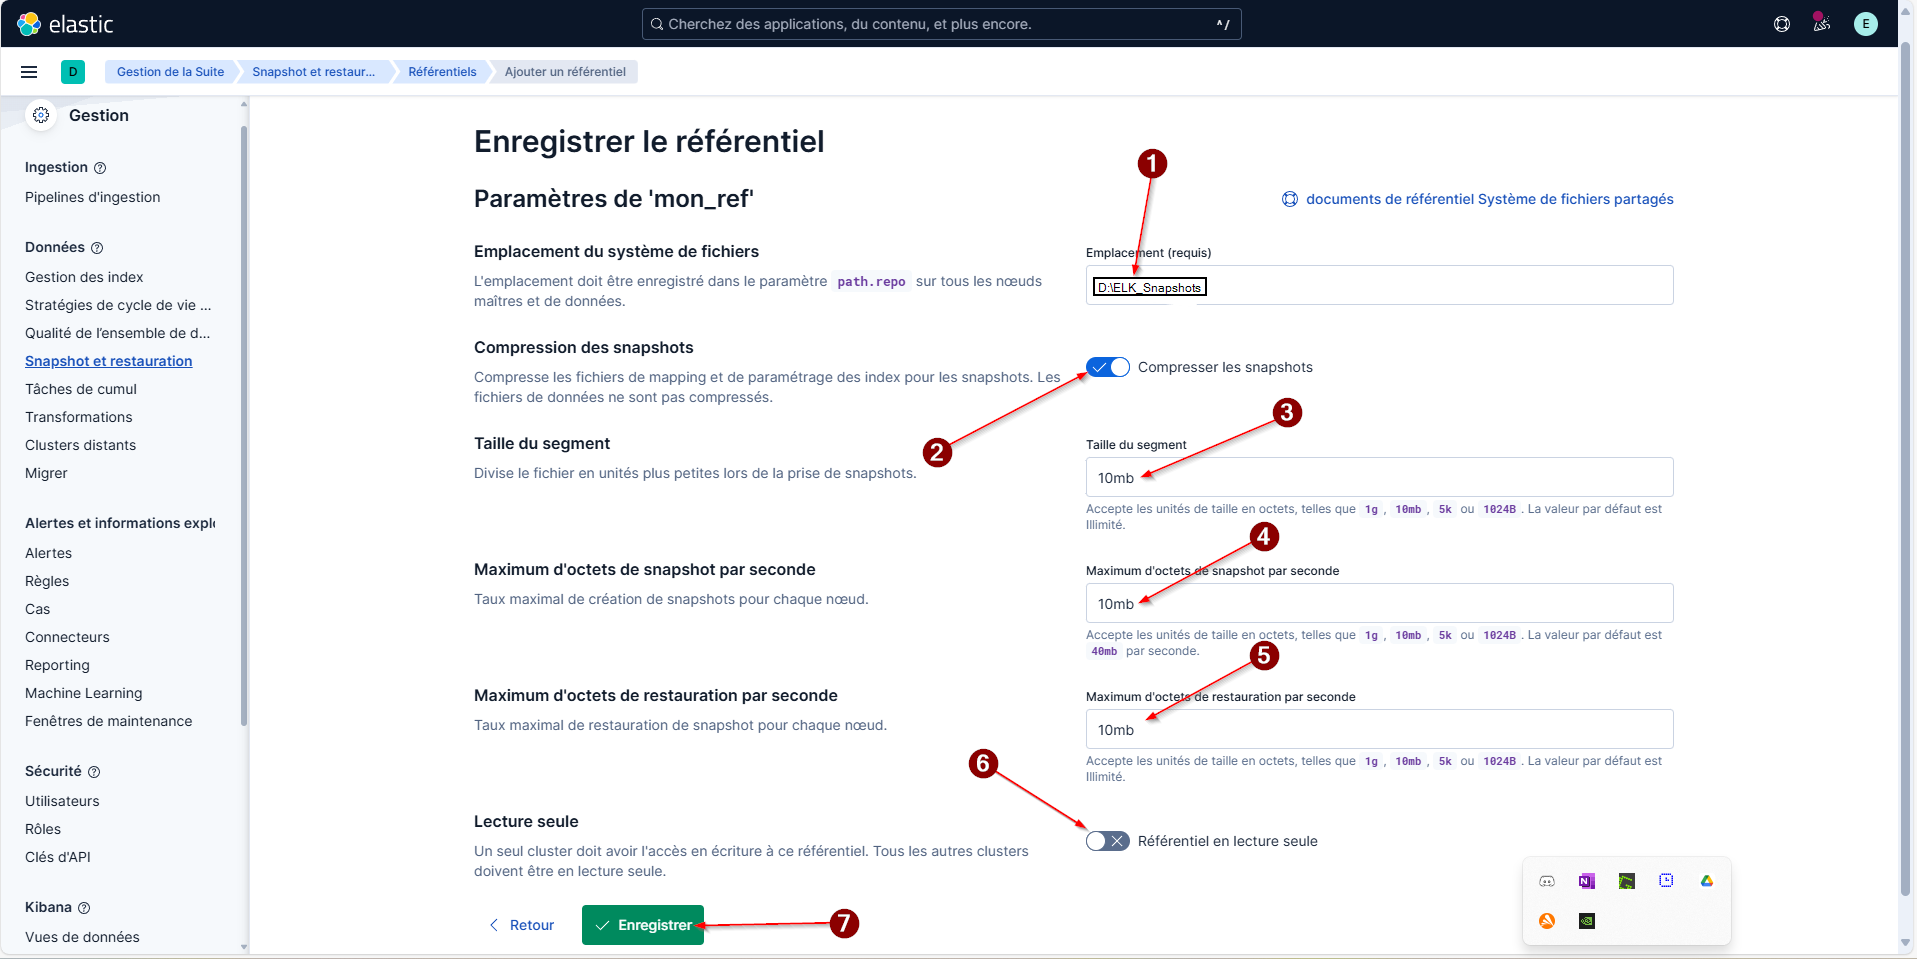Open the hamburger navigation menu

point(29,72)
